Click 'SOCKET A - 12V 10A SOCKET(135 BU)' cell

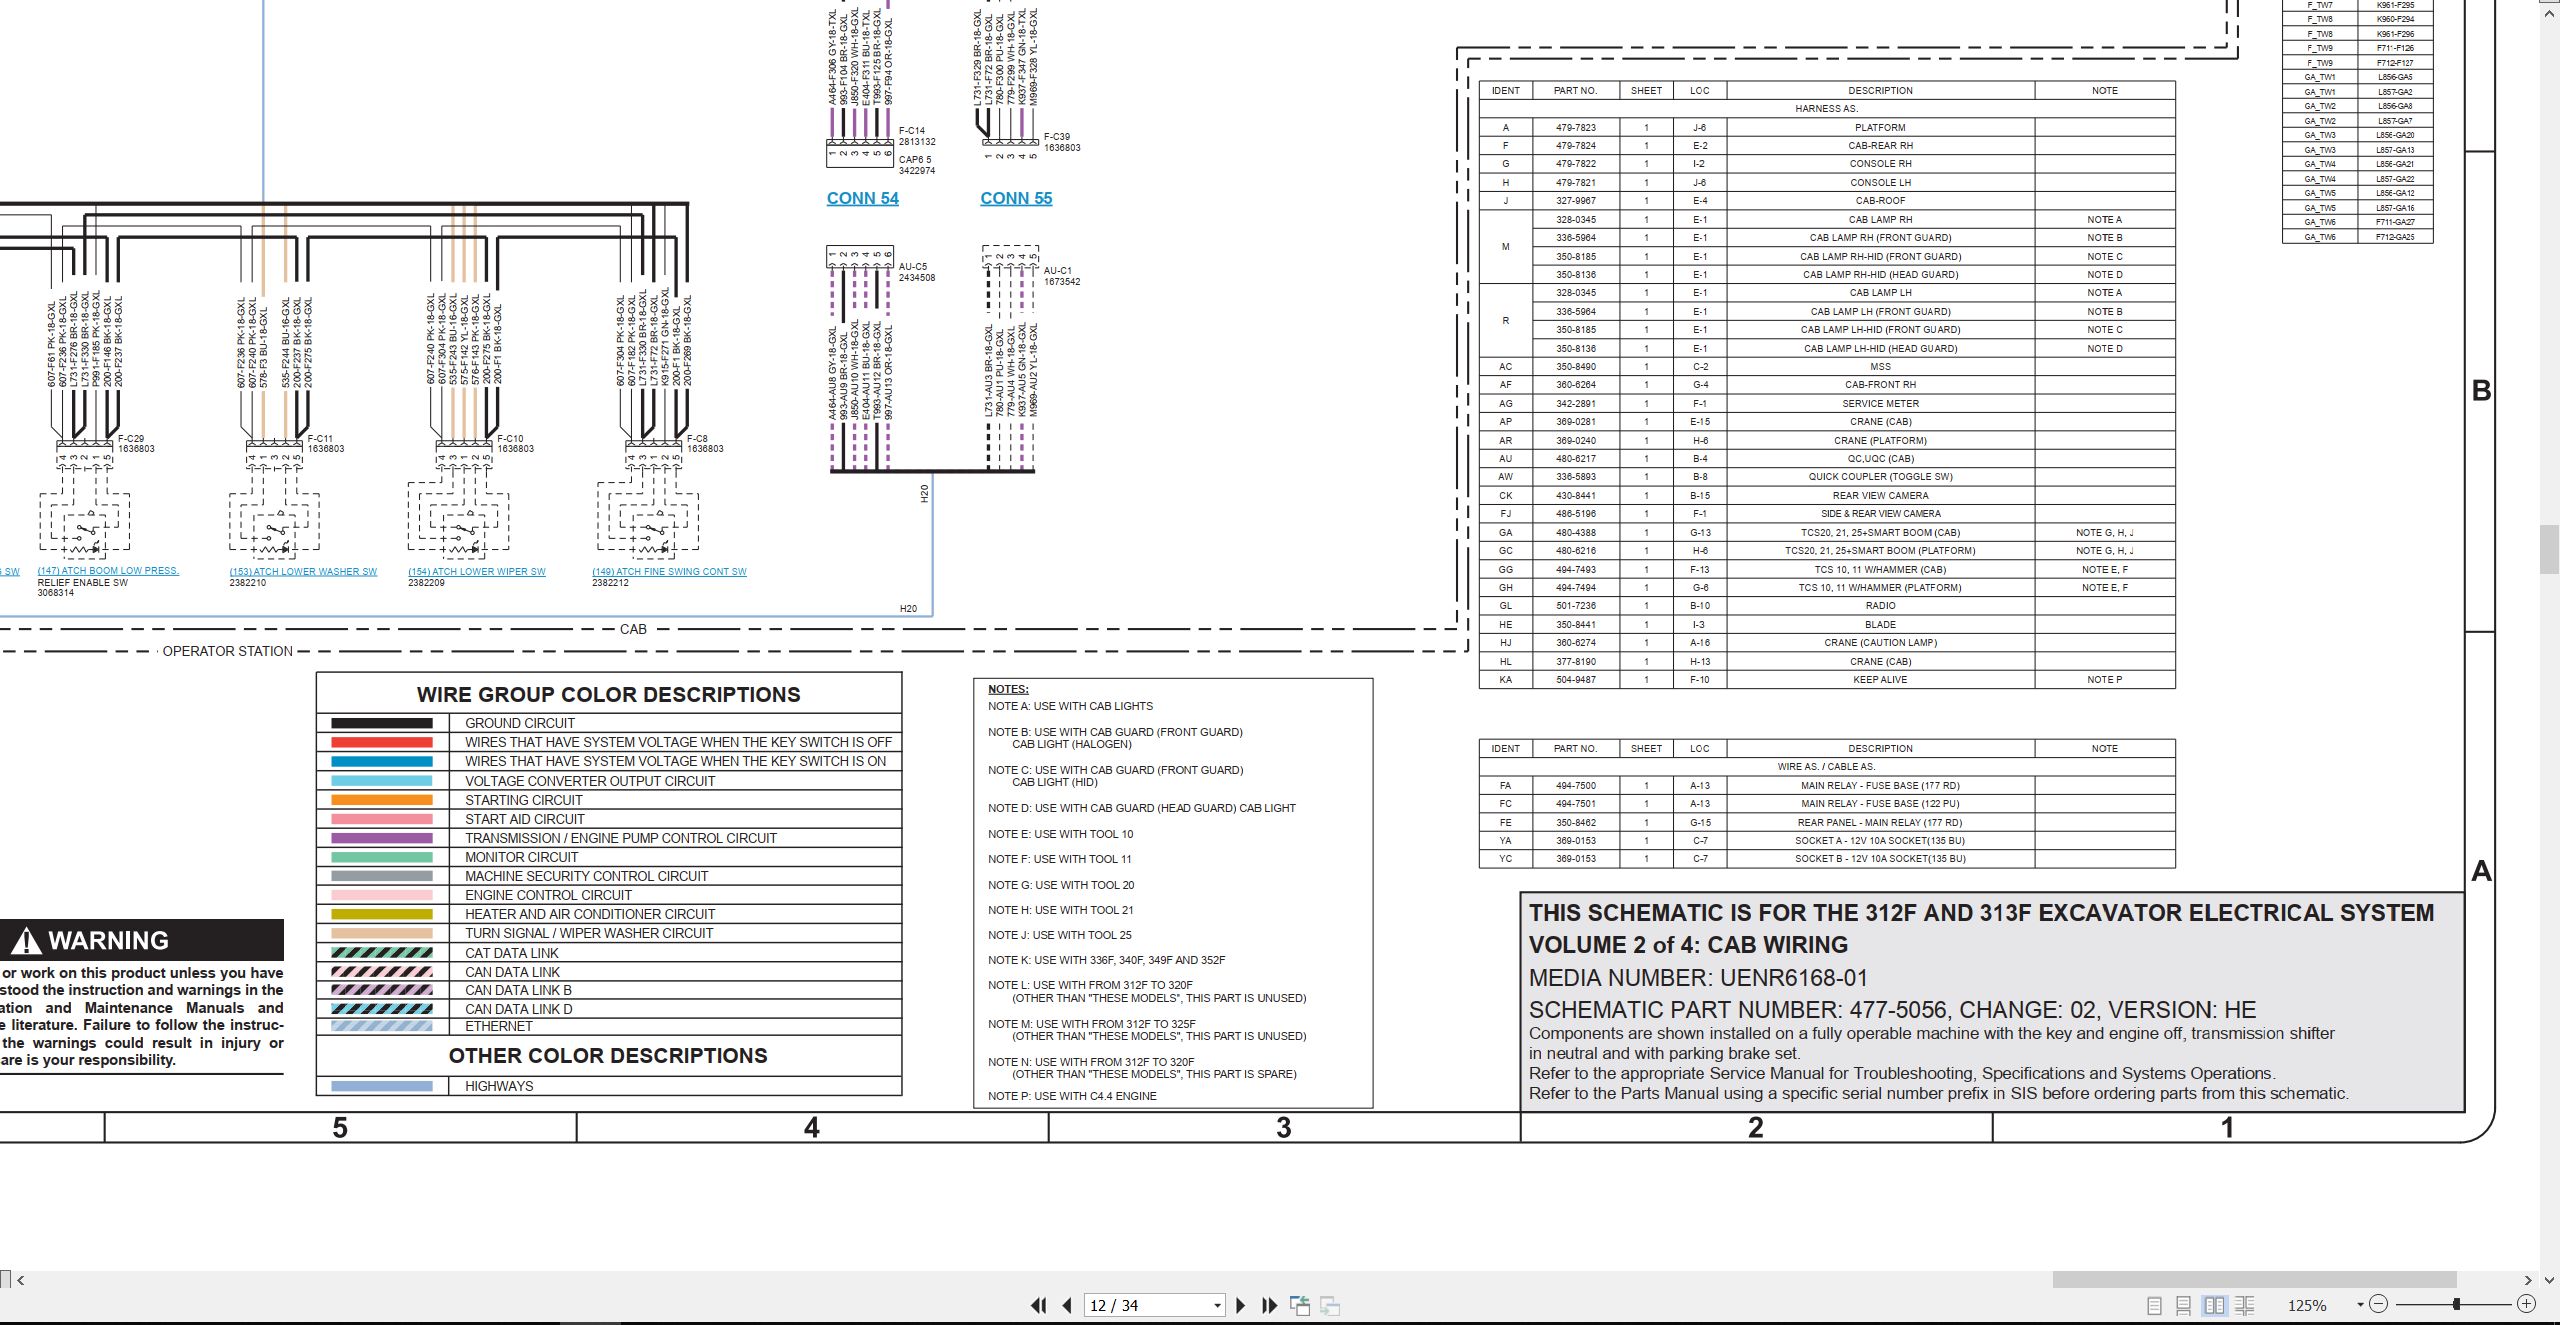pos(1880,841)
